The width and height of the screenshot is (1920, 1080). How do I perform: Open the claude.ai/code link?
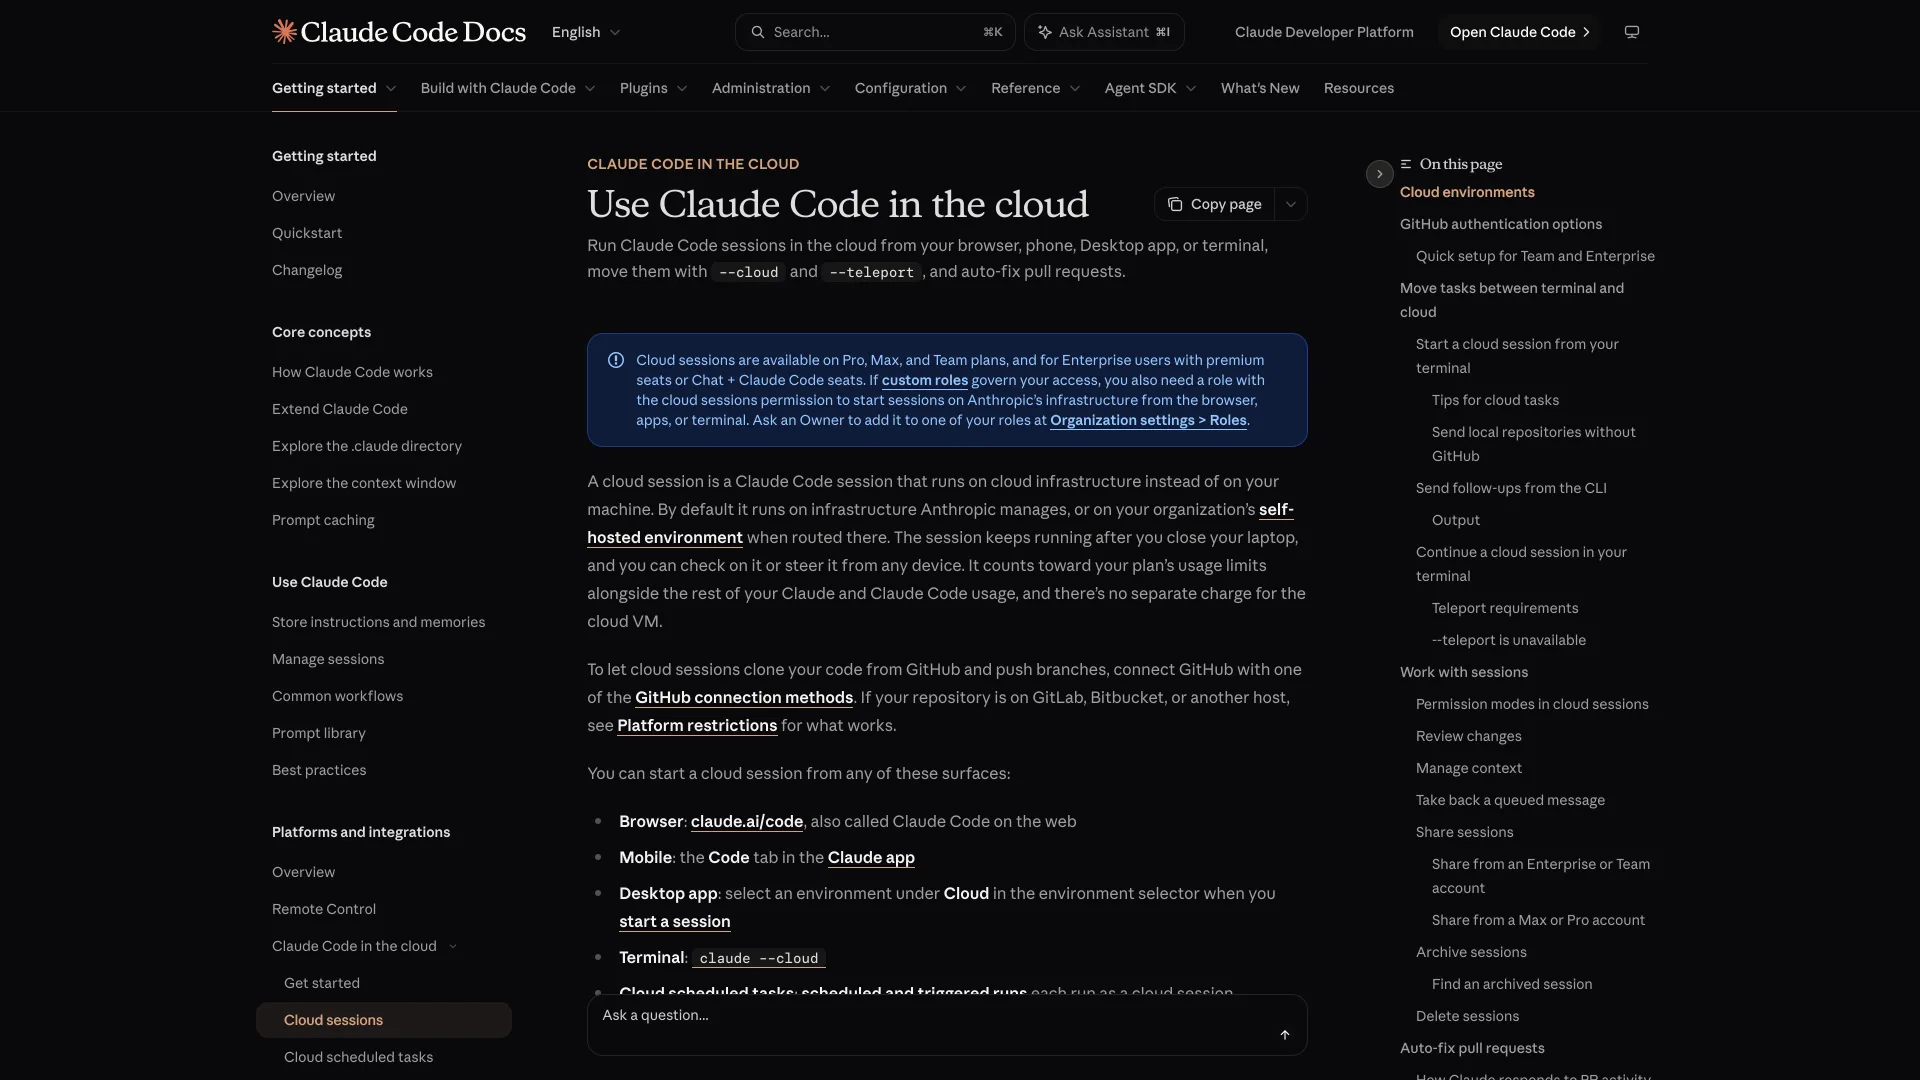tap(747, 821)
